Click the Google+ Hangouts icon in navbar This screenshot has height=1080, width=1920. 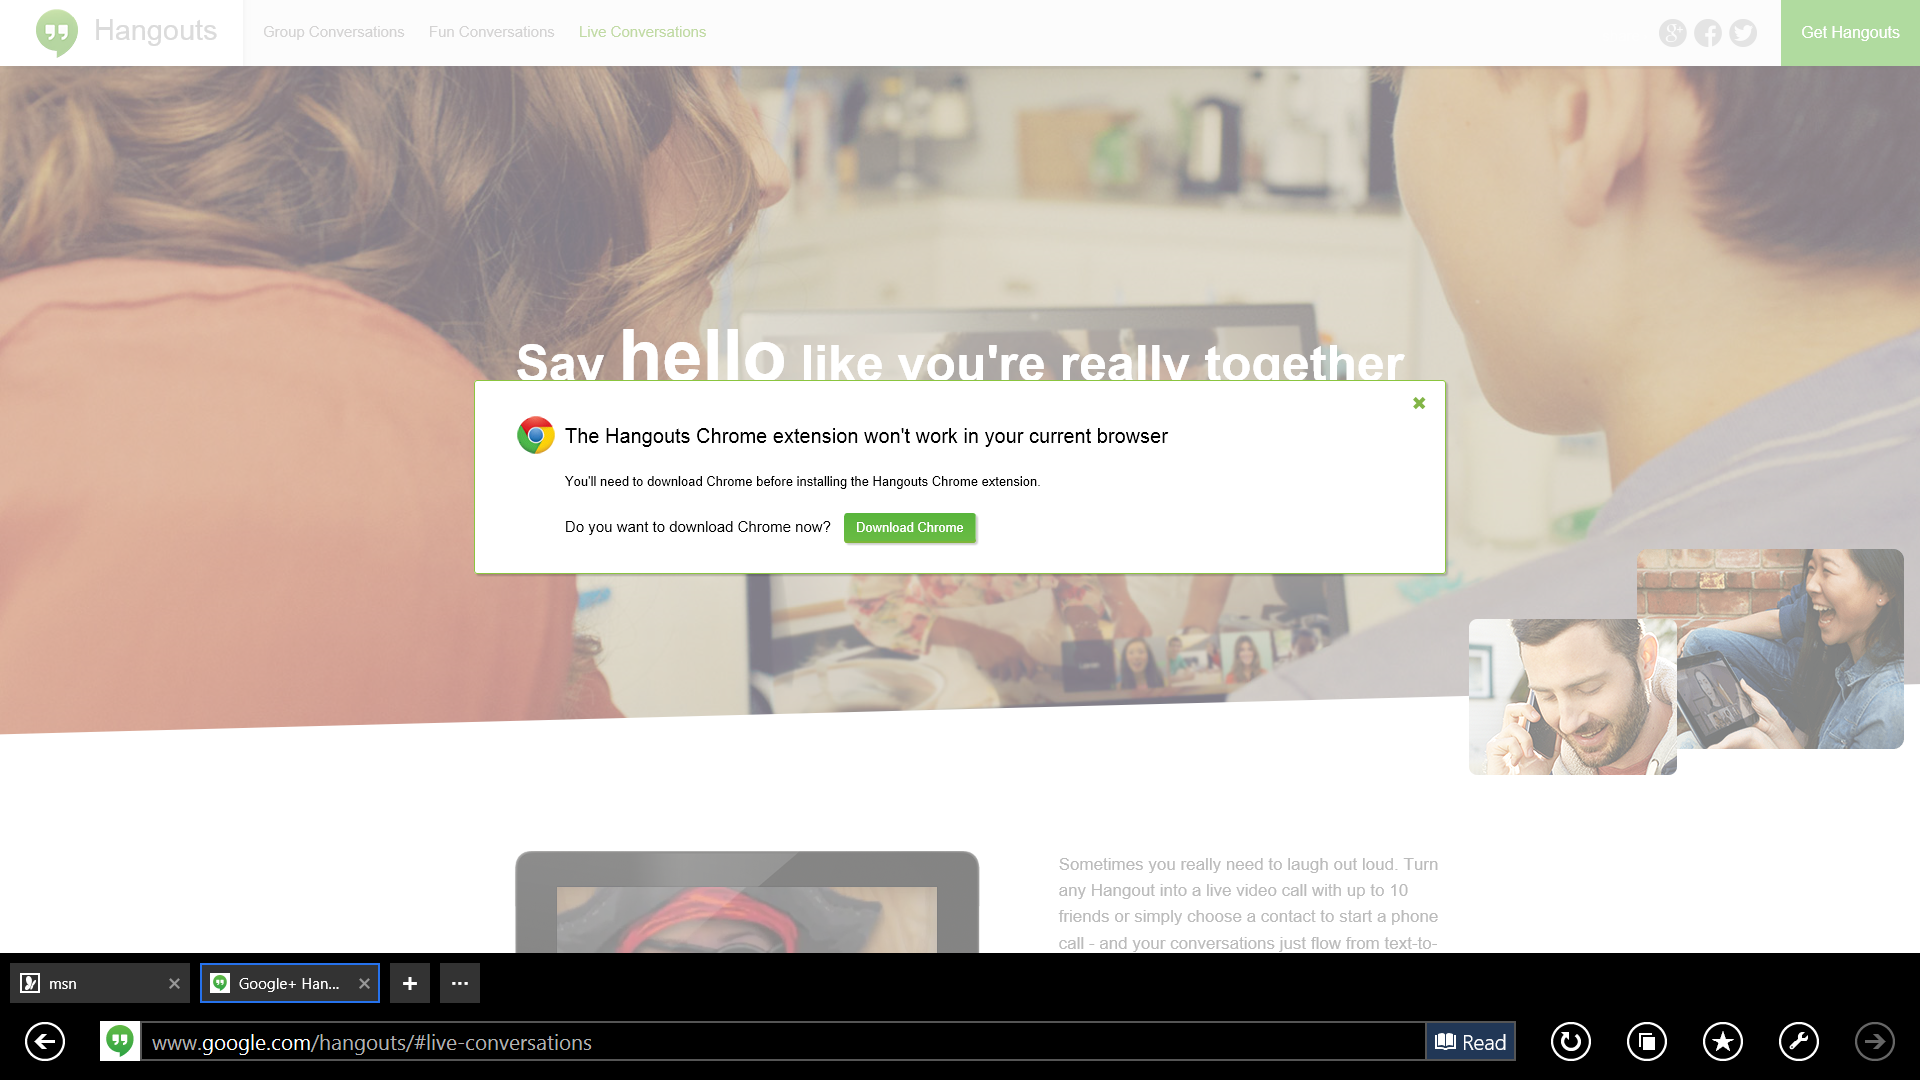(54, 33)
